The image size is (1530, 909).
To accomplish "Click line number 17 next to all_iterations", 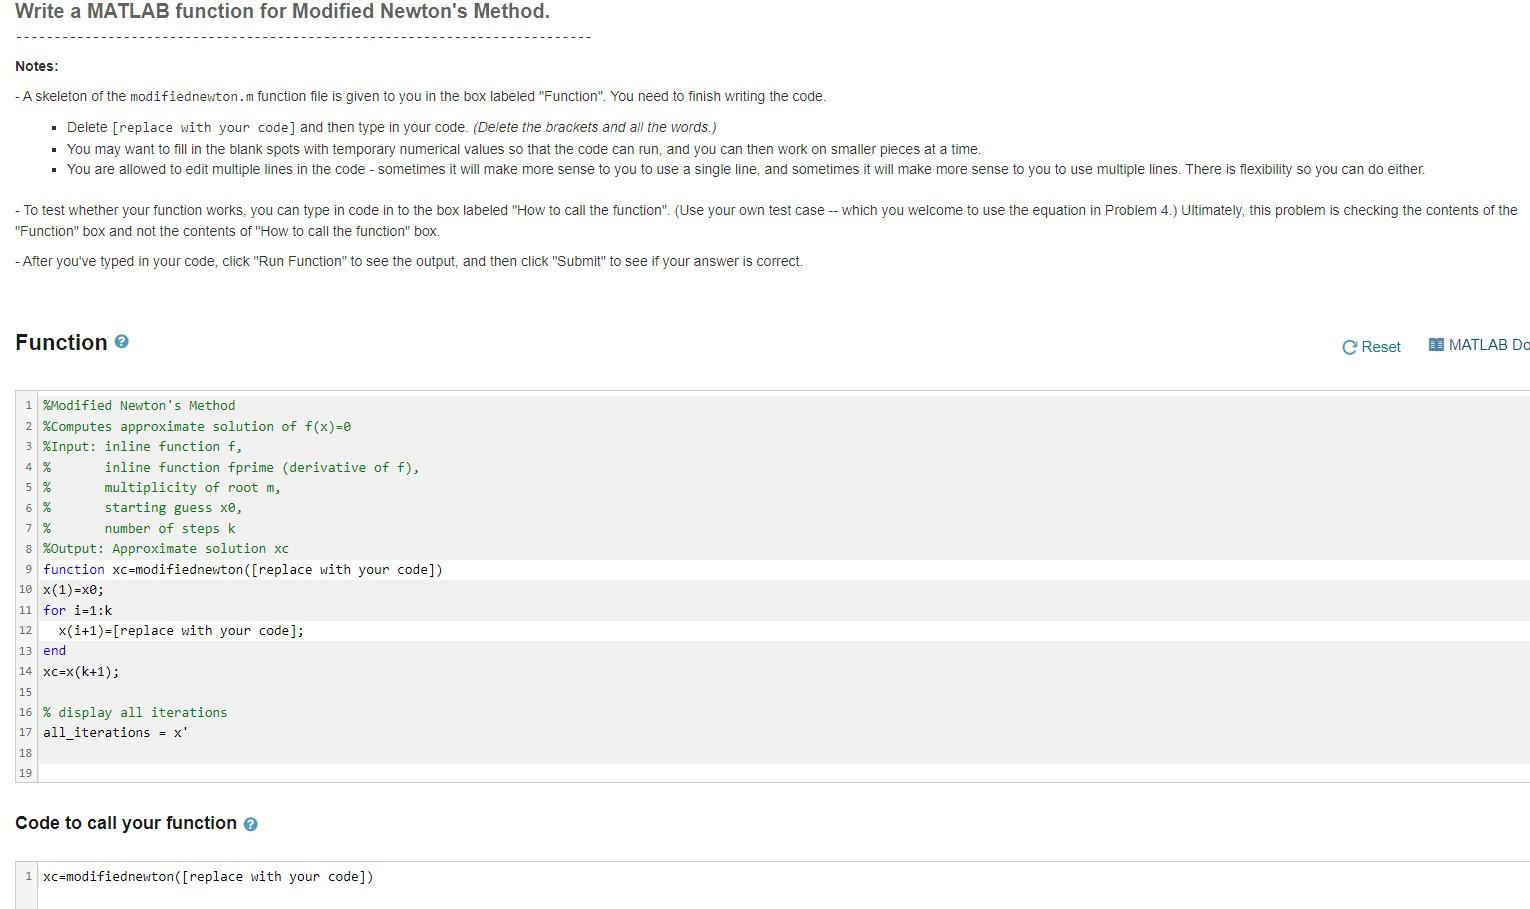I will pyautogui.click(x=25, y=732).
